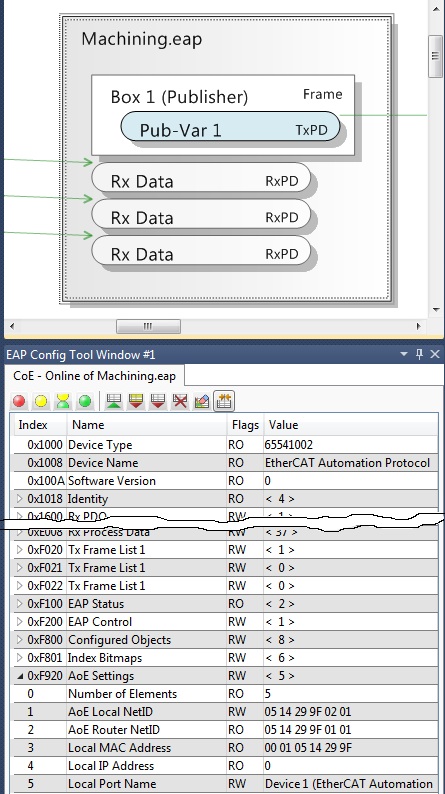
Task: Select the 0x1000 Device Type row
Action: pos(226,445)
